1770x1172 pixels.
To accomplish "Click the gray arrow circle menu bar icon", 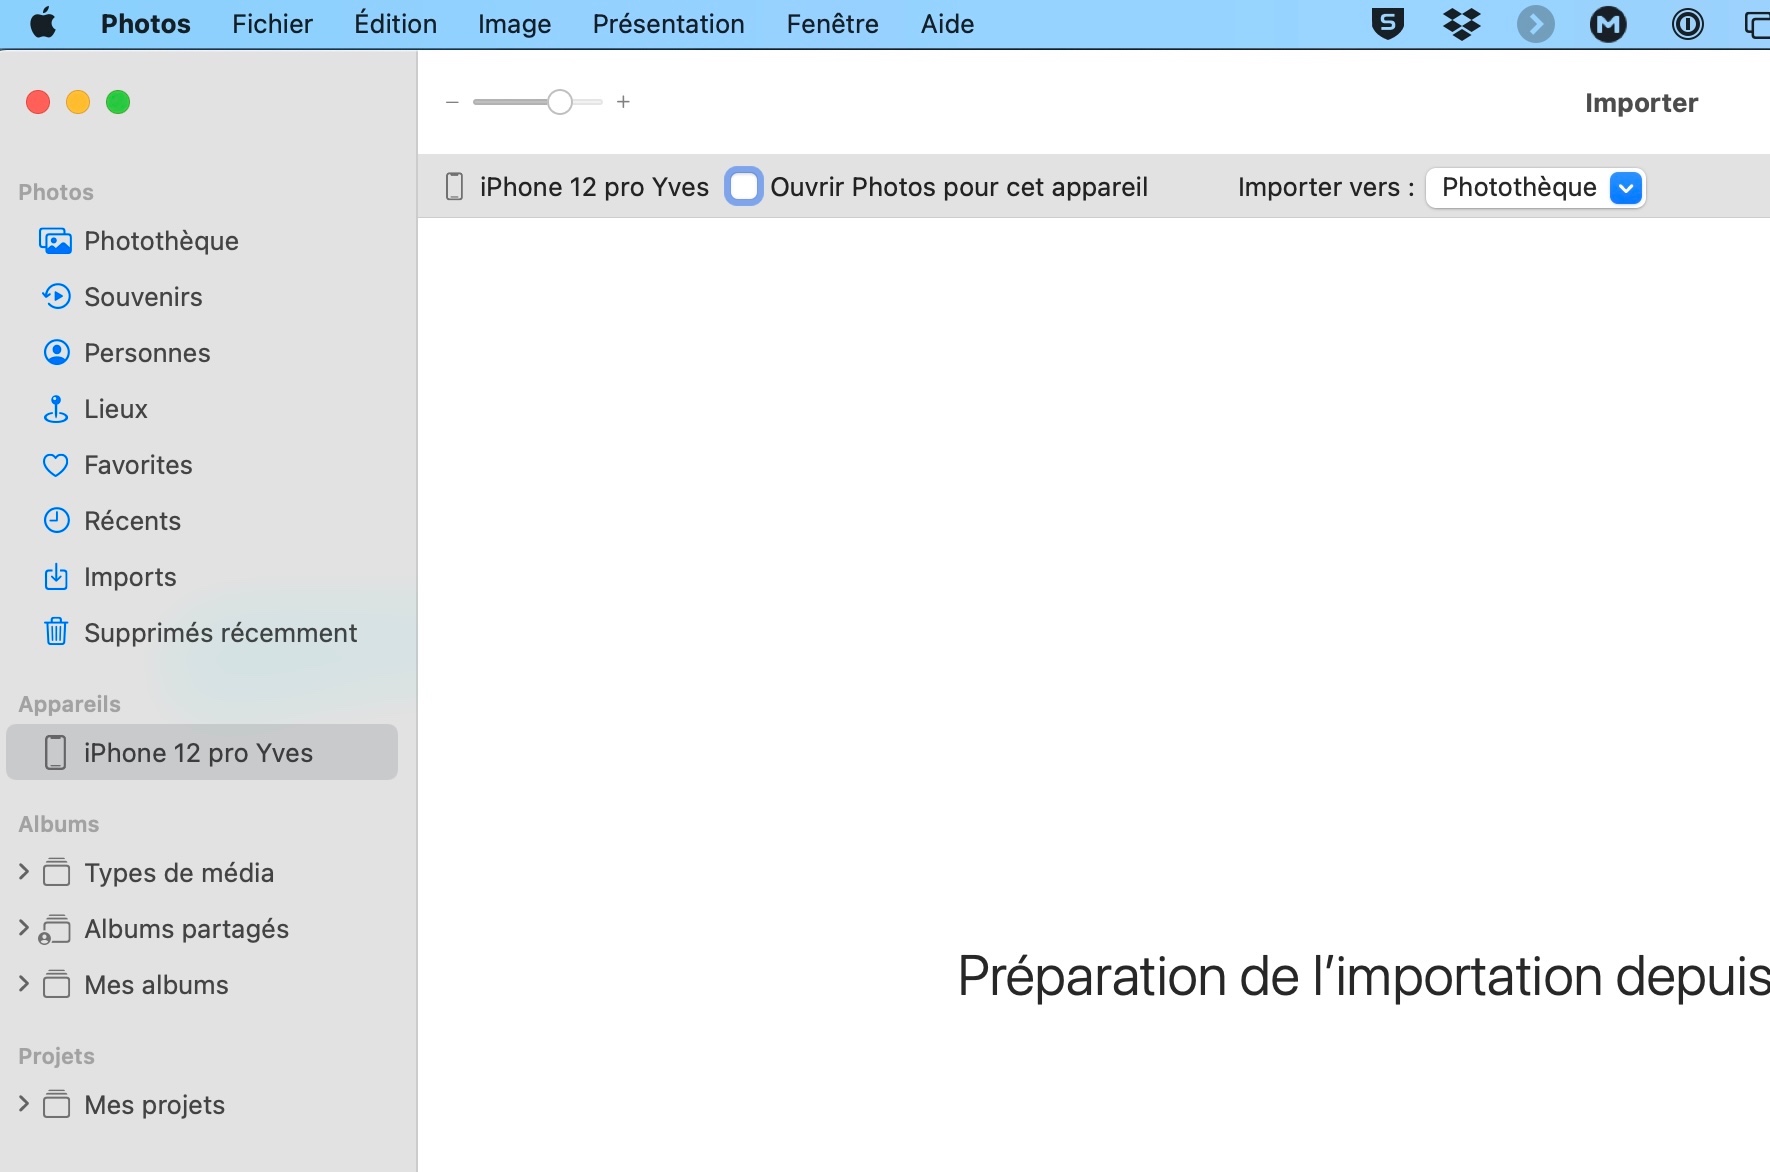I will pos(1536,24).
